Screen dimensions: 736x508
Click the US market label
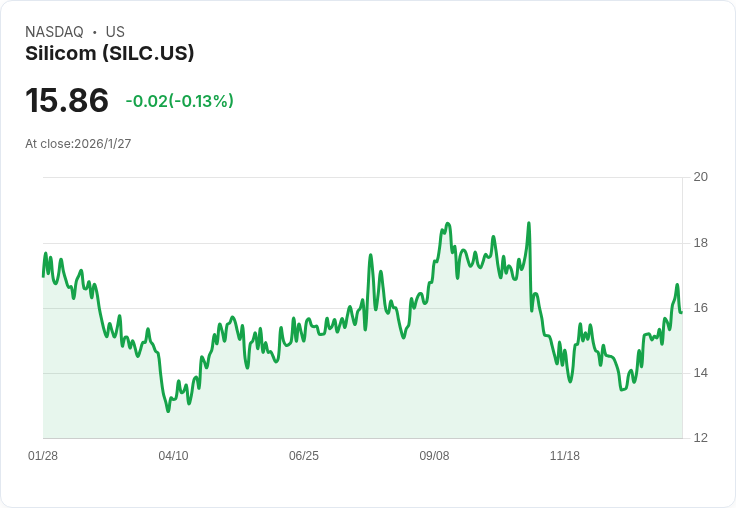pos(115,32)
